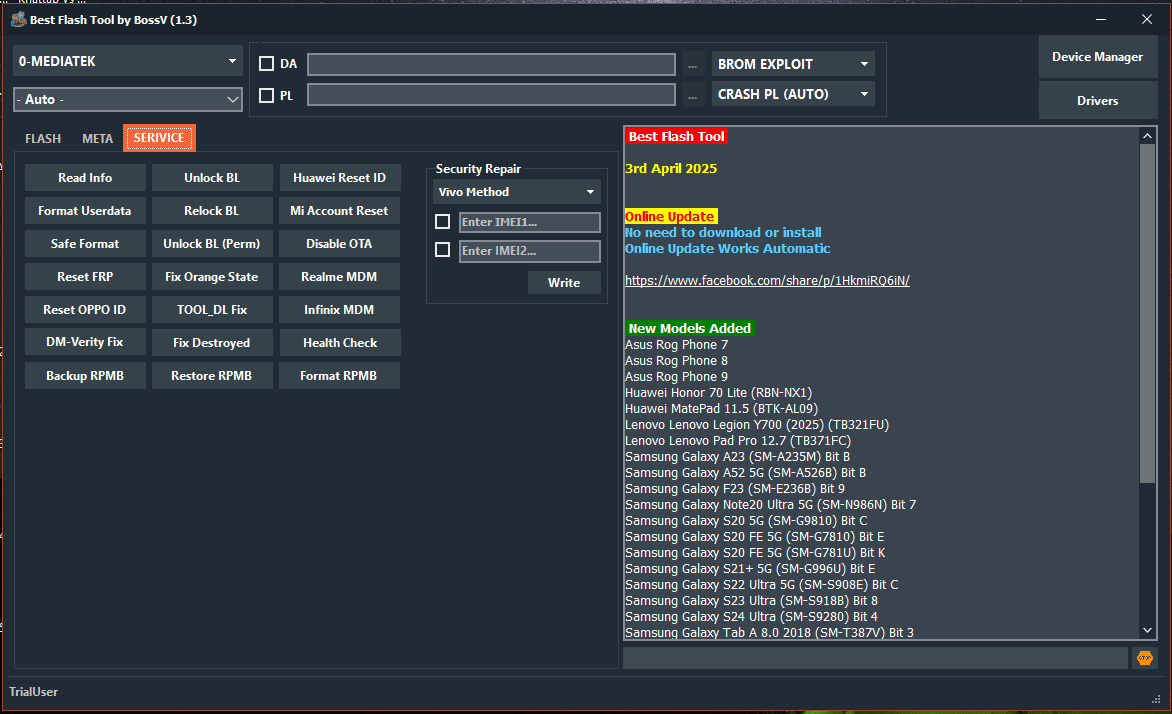Enable the PL checkbox

(266, 95)
